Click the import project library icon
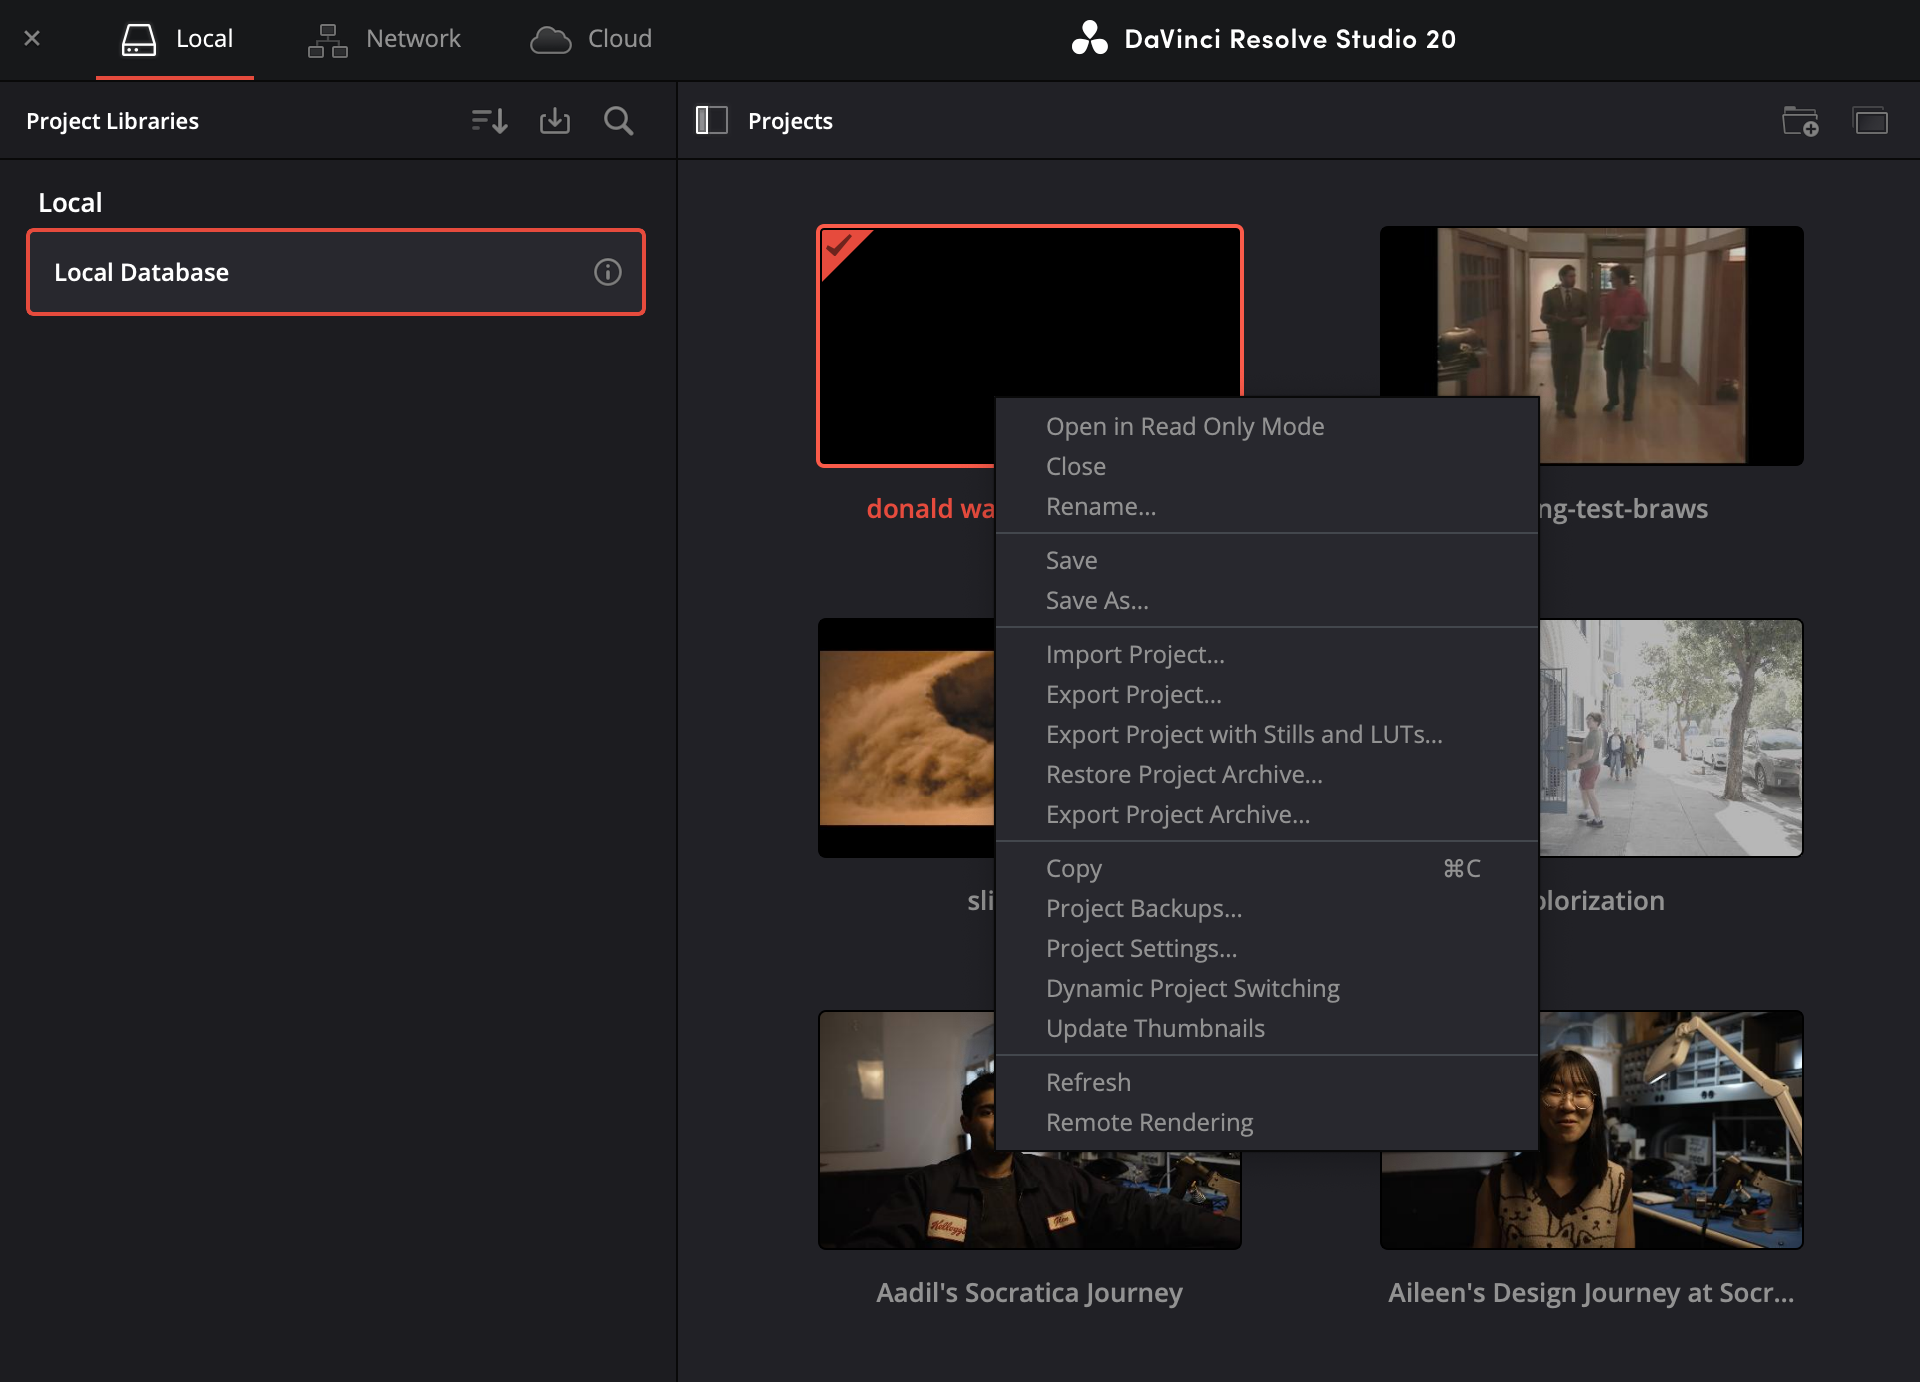Viewport: 1920px width, 1382px height. [555, 120]
